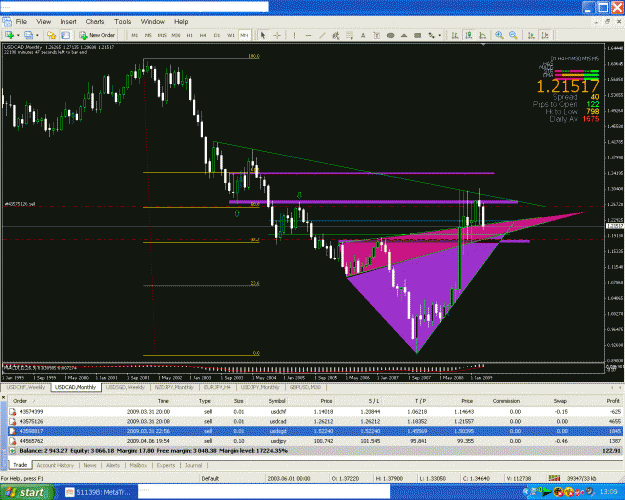Sort orders by Profit column header

(613, 401)
